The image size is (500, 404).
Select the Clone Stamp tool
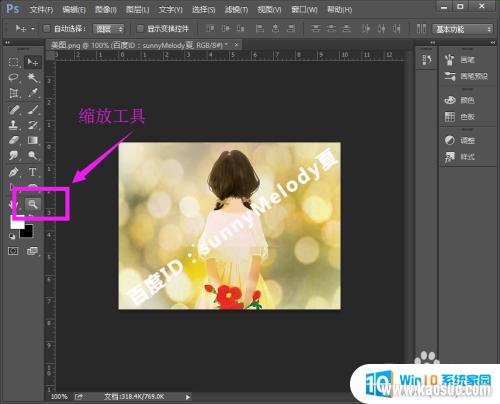point(14,125)
